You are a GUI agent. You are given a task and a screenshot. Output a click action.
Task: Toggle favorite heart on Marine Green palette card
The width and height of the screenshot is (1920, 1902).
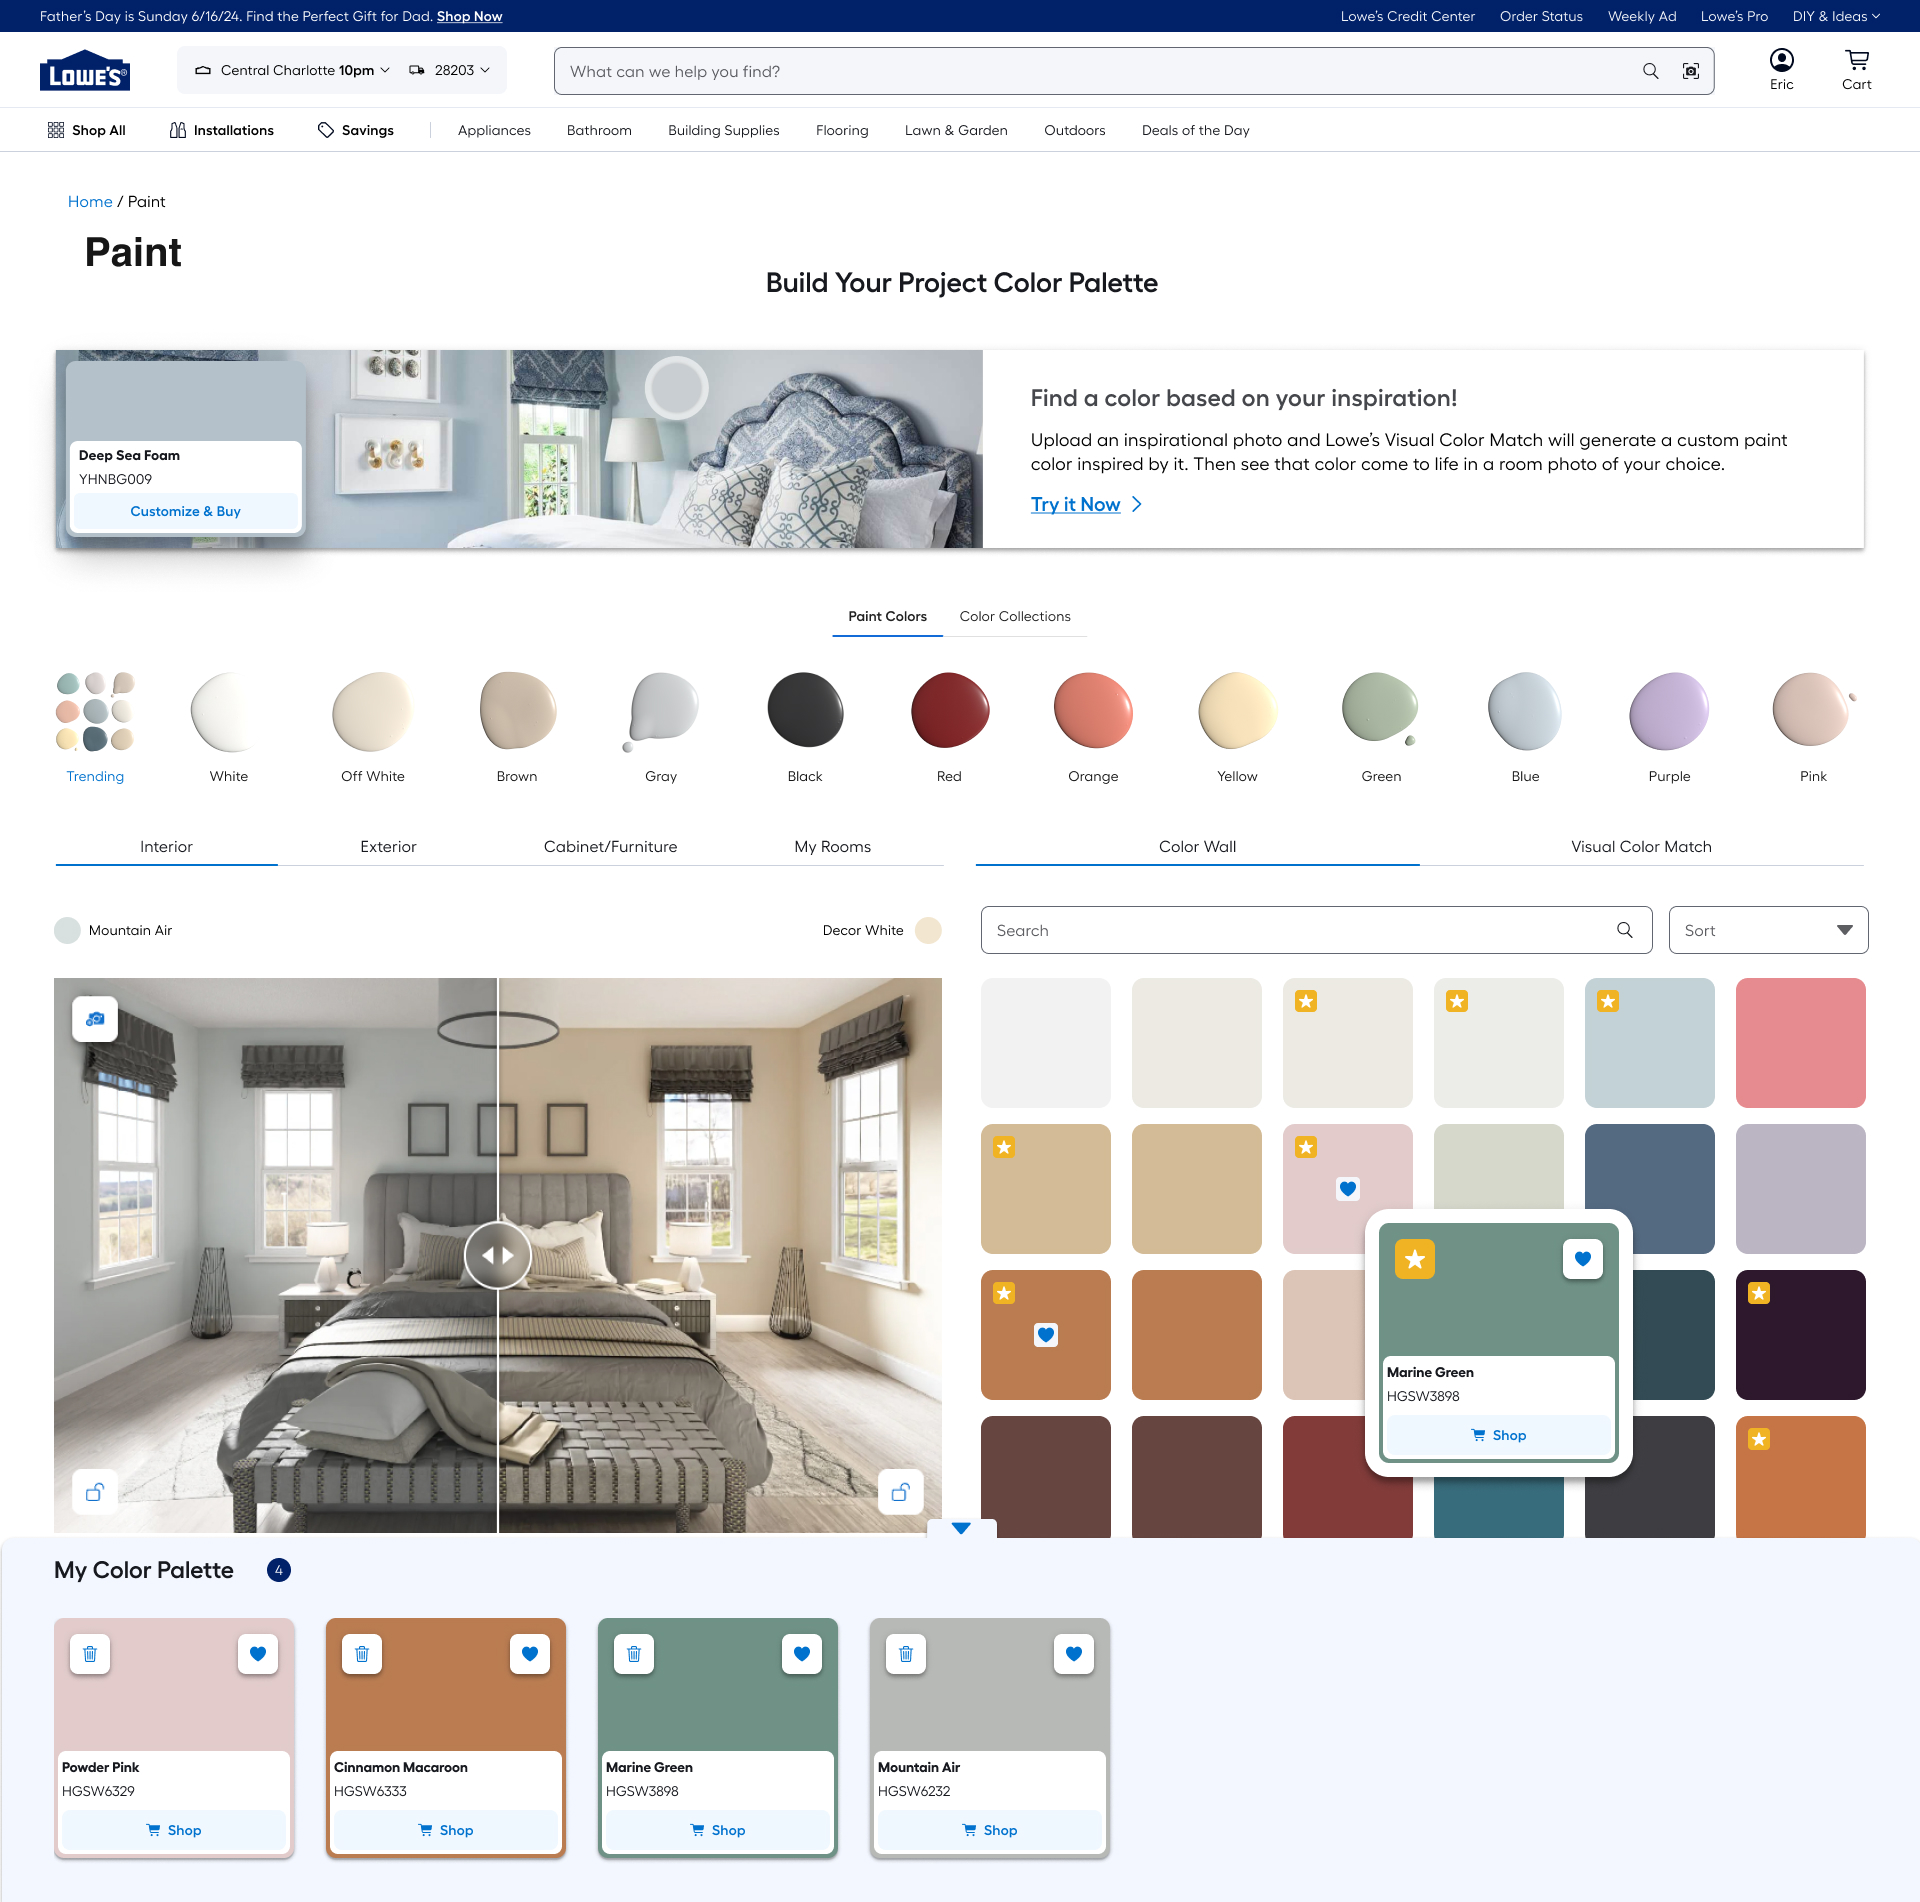802,1654
